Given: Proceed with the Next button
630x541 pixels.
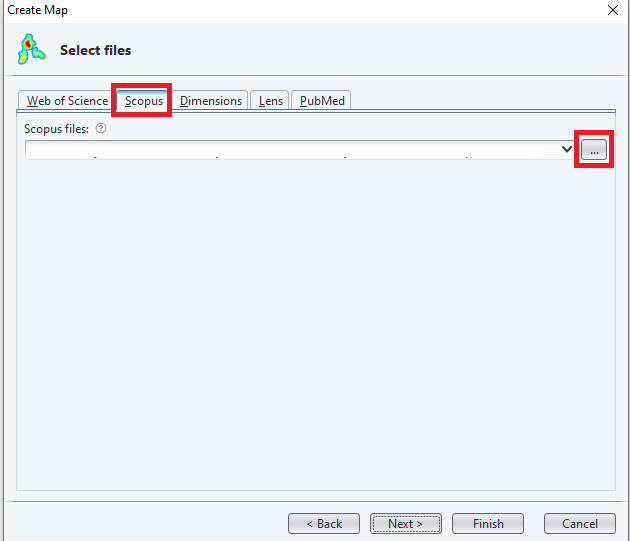Looking at the screenshot, I should (405, 523).
